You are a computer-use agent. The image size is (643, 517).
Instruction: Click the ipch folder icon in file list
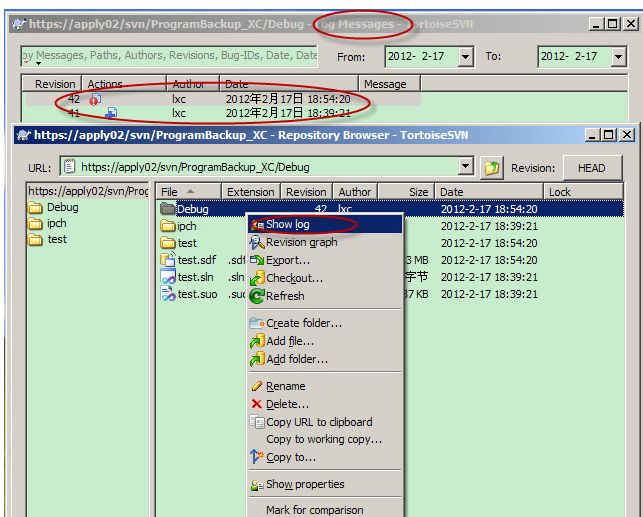tap(168, 226)
